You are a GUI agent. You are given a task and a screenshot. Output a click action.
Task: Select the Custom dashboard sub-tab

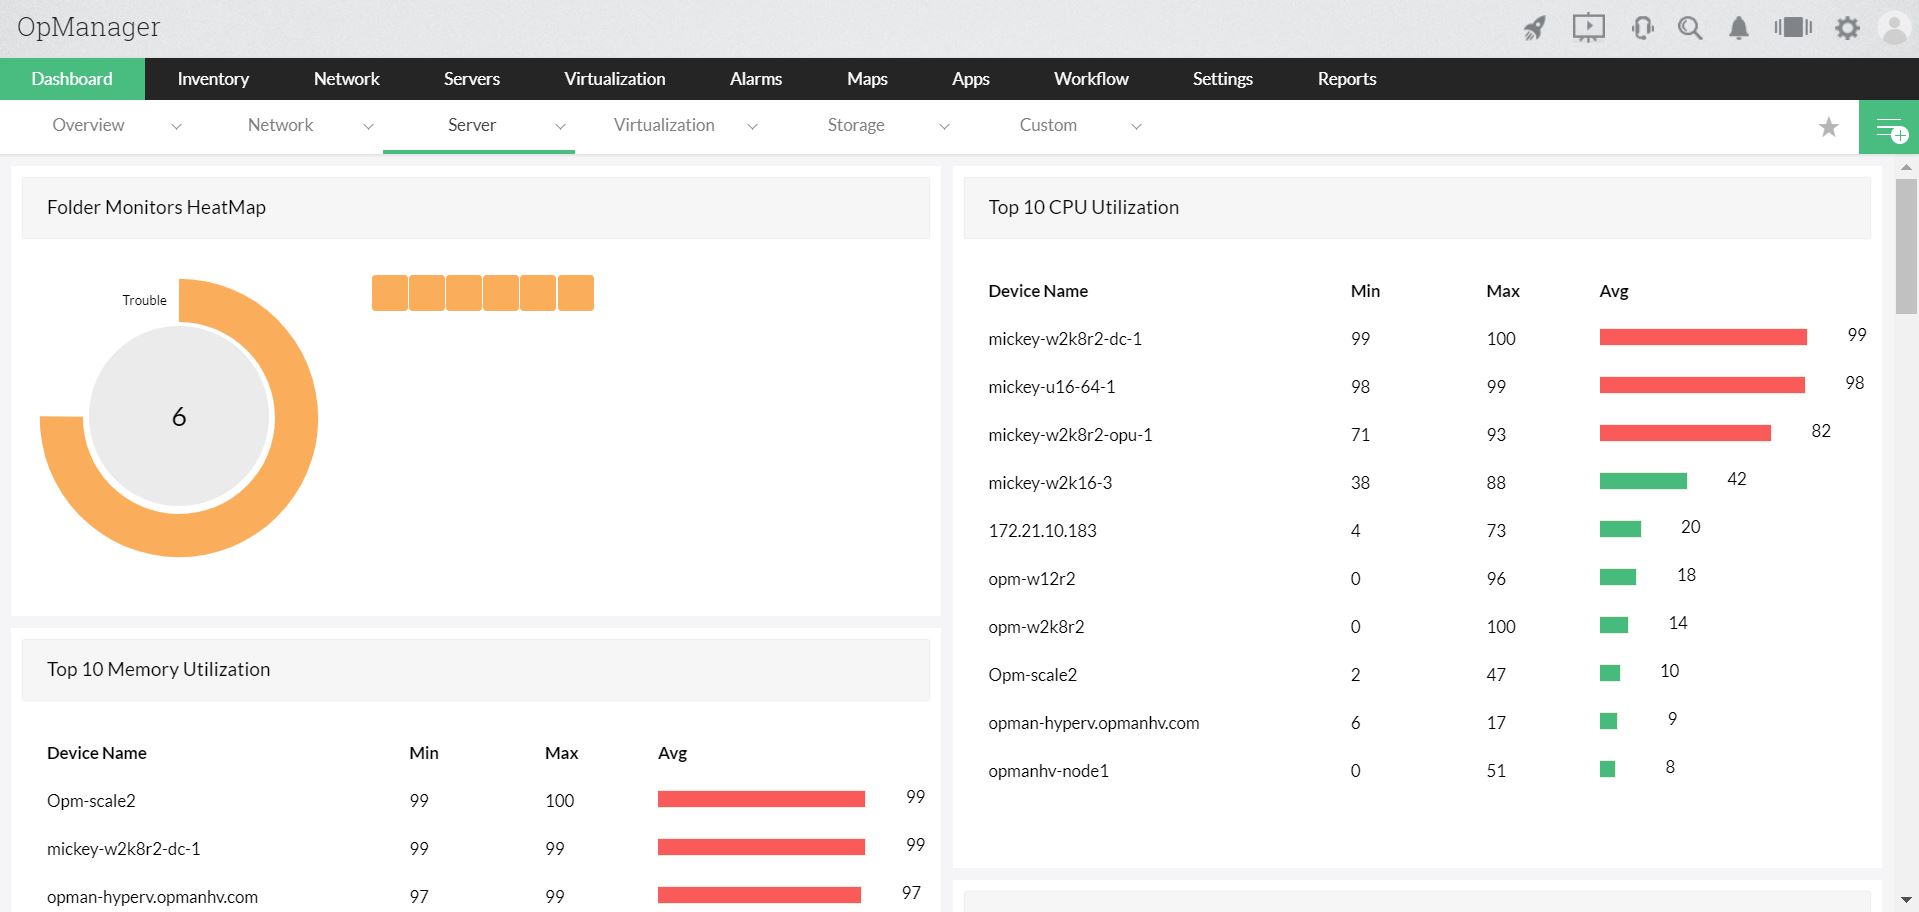[x=1048, y=125]
